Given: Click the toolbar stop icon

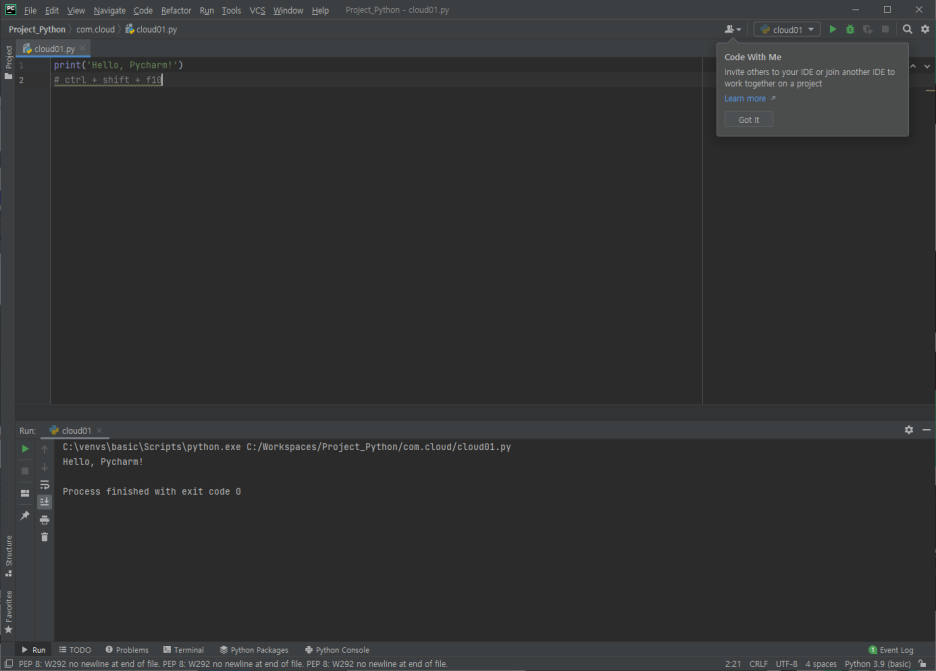Looking at the screenshot, I should (x=885, y=29).
